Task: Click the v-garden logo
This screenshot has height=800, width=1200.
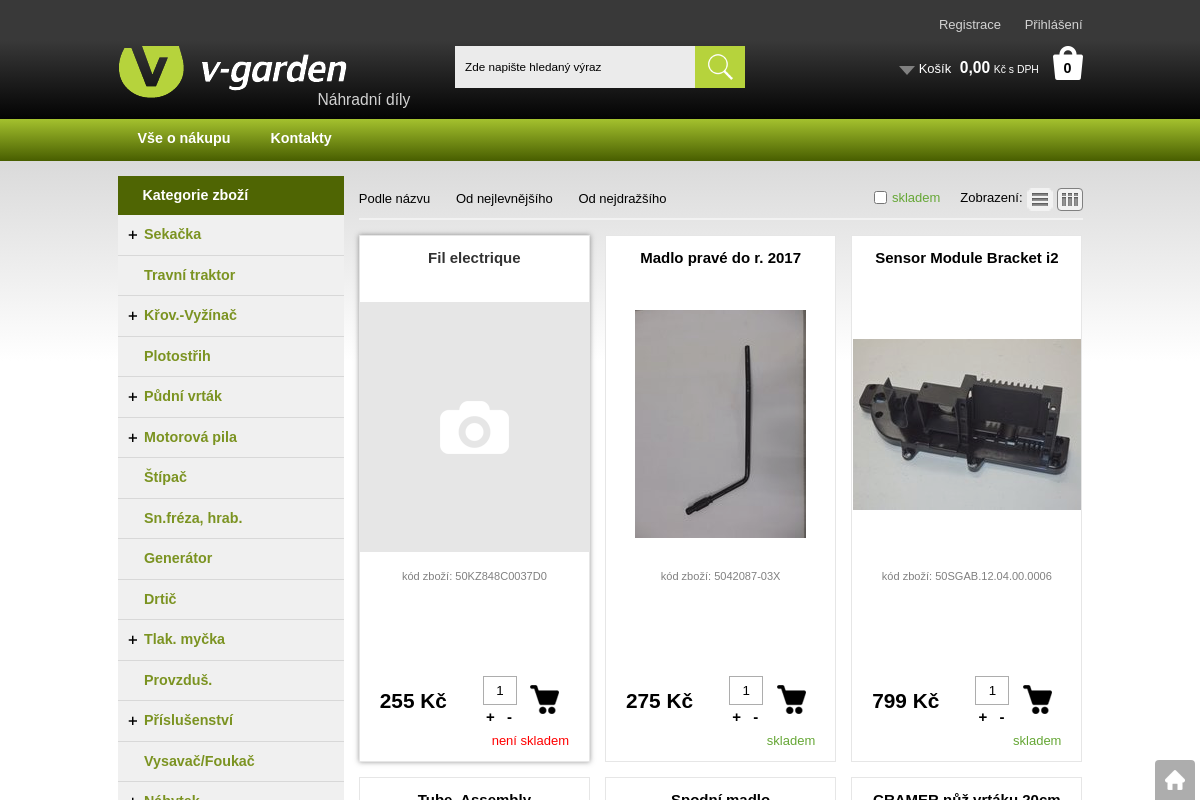Action: (x=233, y=70)
